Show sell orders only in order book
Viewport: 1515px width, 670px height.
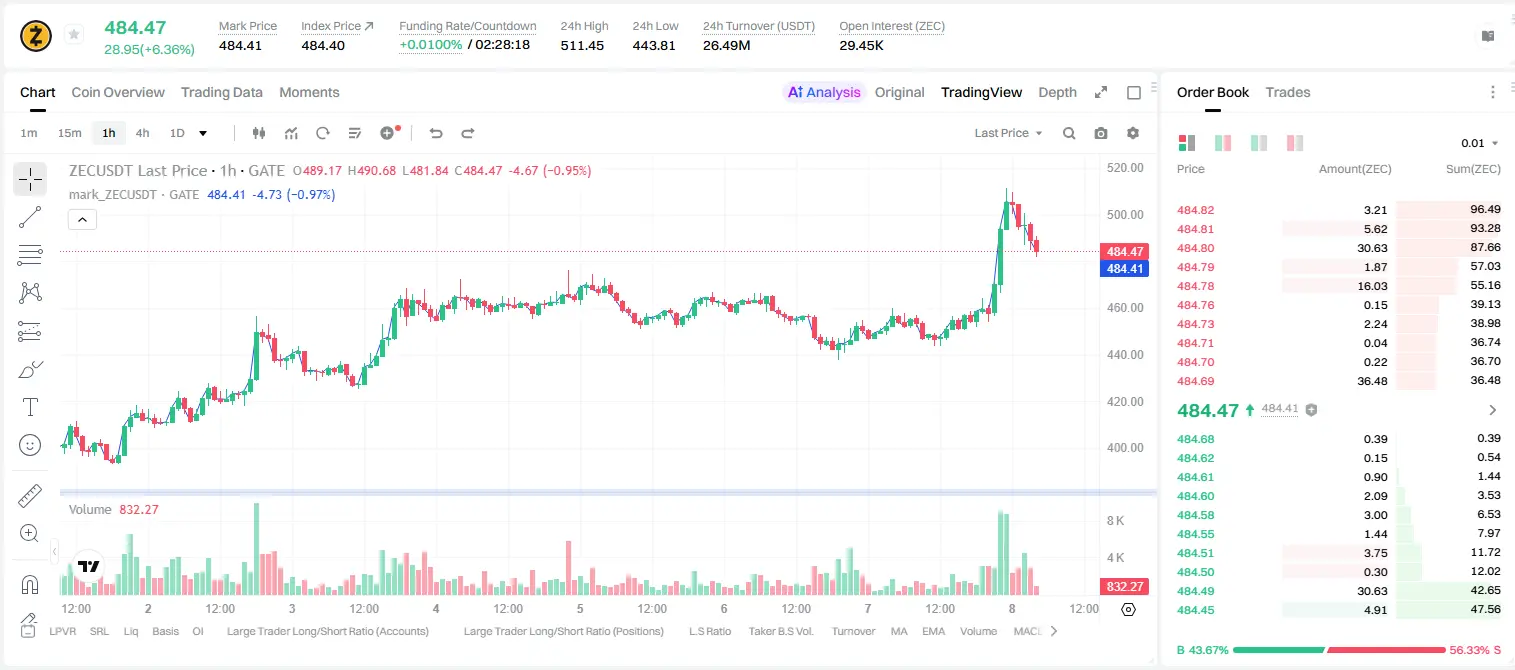click(x=1296, y=143)
